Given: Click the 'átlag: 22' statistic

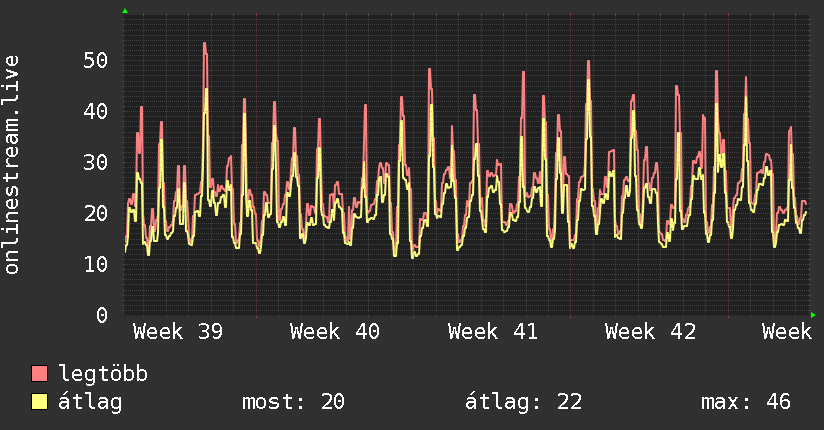Looking at the screenshot, I should click(x=523, y=402).
